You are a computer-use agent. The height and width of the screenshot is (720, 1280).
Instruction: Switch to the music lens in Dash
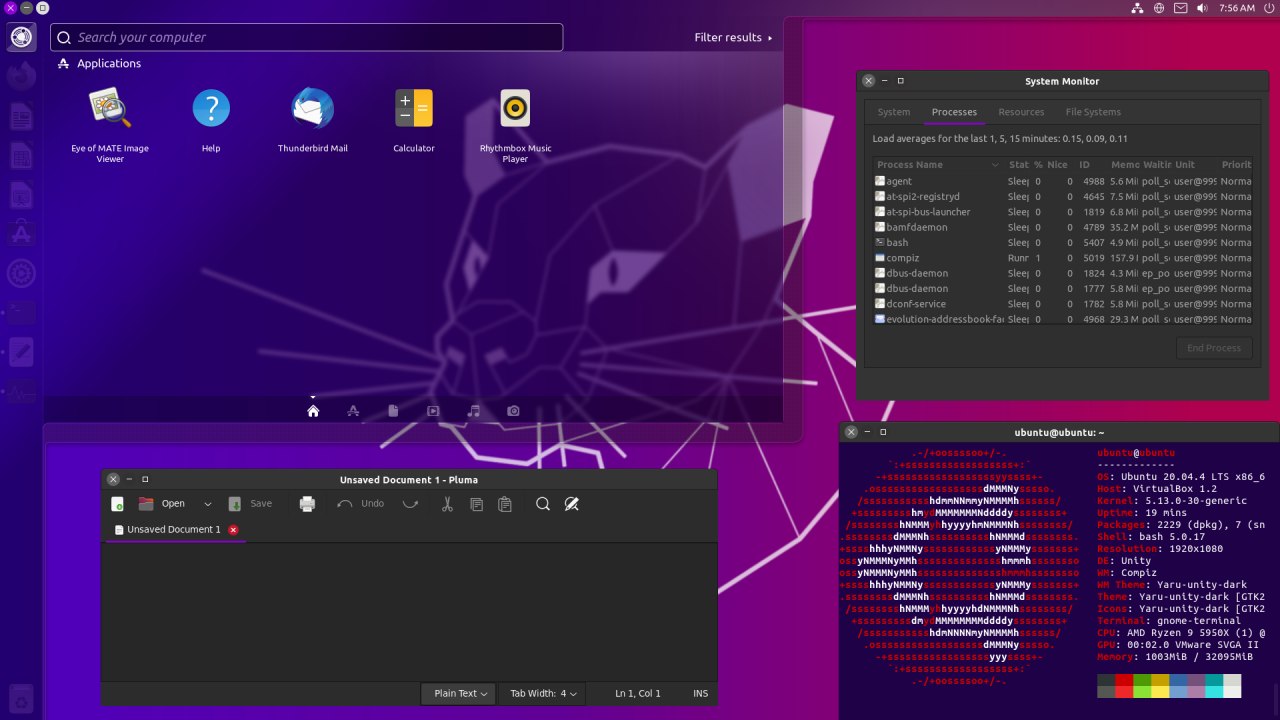click(474, 411)
